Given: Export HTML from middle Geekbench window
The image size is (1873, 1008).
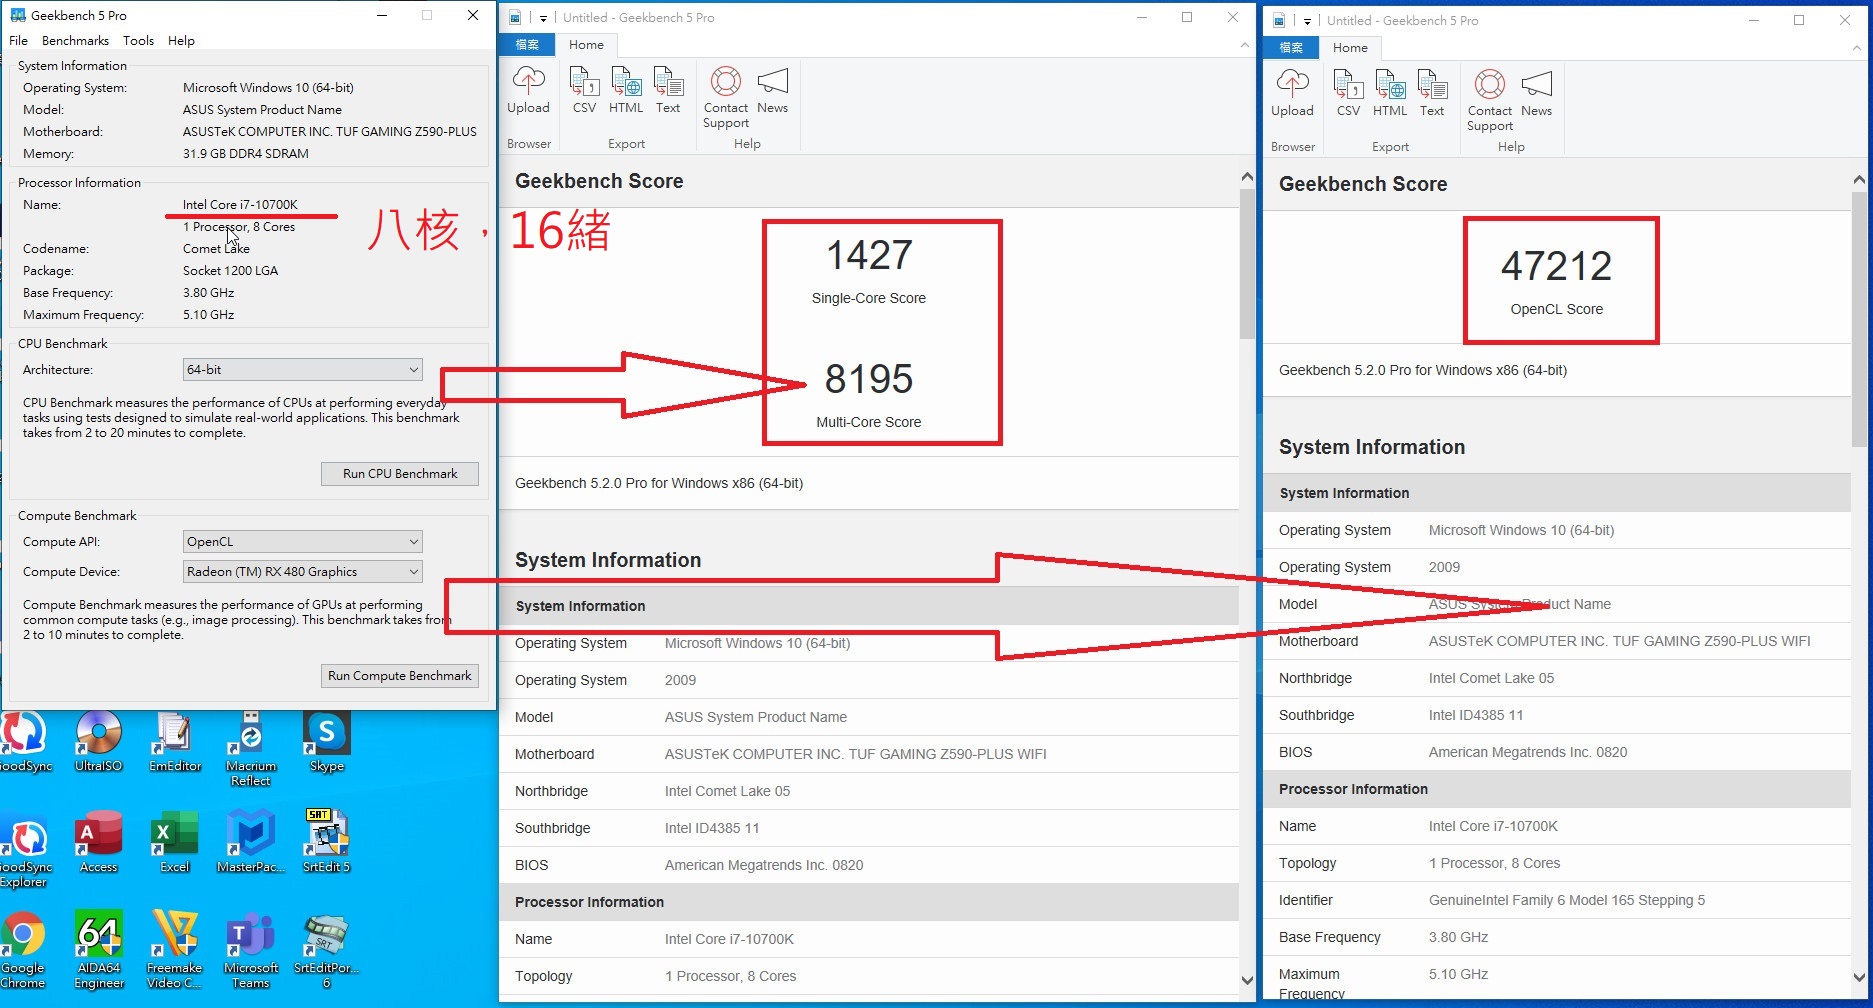Looking at the screenshot, I should (626, 90).
